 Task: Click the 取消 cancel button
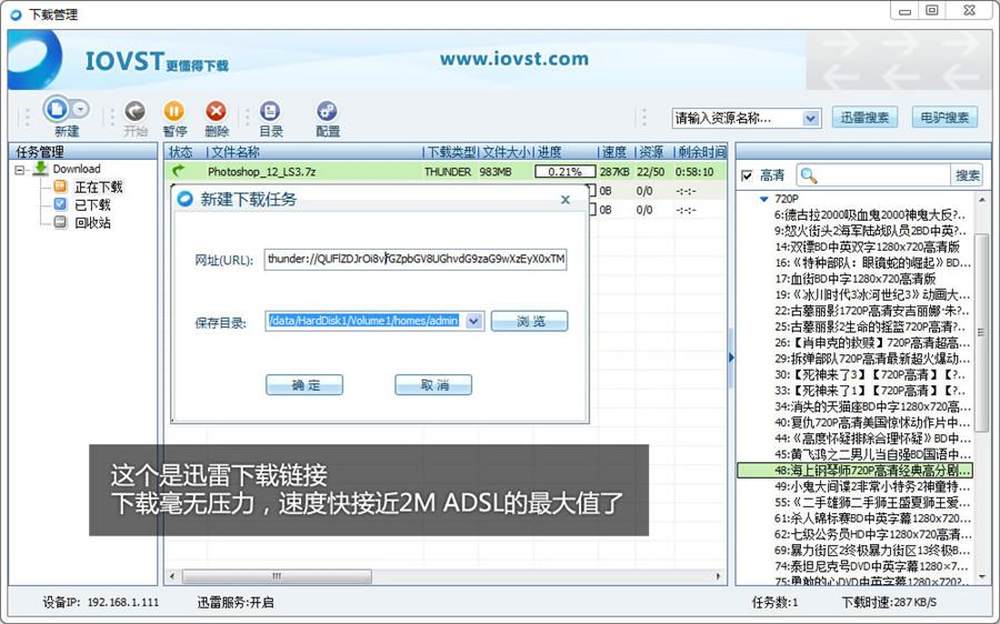434,385
